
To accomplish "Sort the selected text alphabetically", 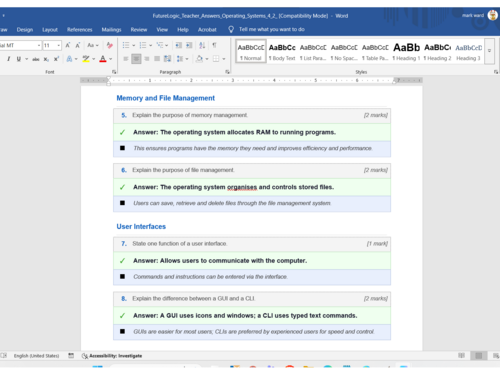I will (x=202, y=45).
